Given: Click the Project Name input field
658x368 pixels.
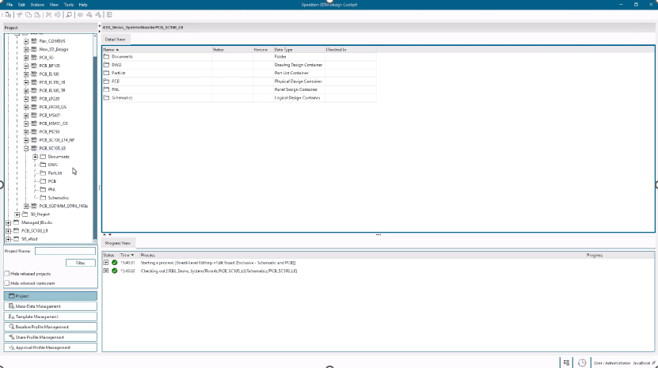Looking at the screenshot, I should [x=65, y=251].
